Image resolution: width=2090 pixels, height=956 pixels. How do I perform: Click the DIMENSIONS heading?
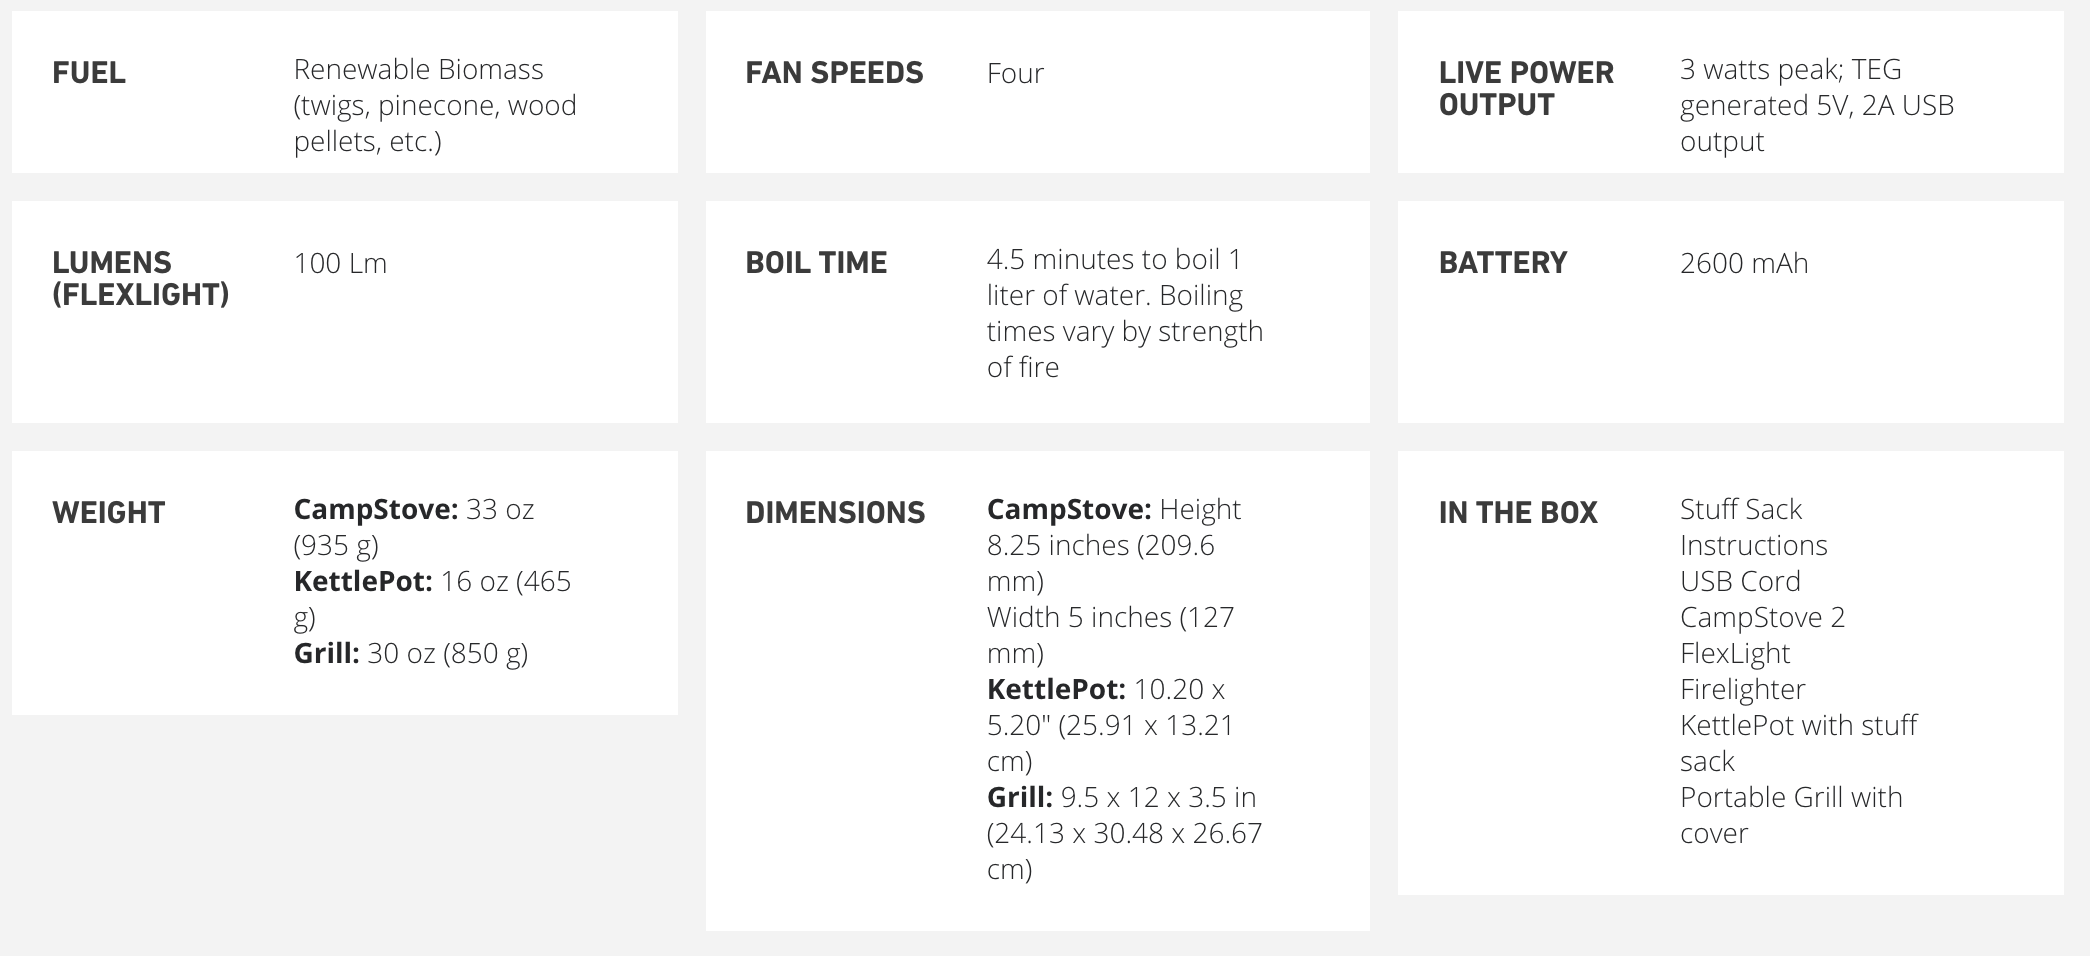coord(835,513)
